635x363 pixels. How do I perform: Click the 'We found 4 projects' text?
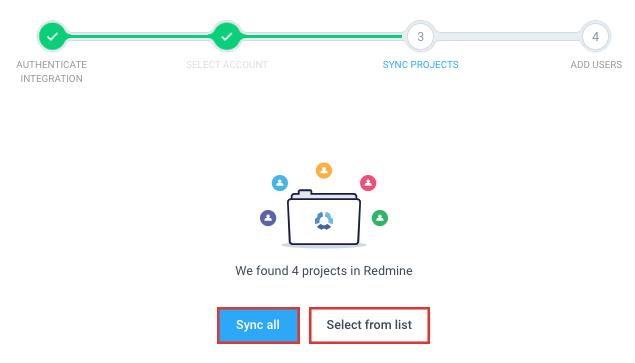coord(324,271)
